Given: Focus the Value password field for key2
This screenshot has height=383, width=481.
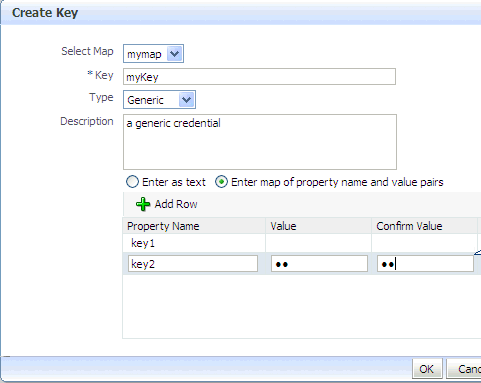Looking at the screenshot, I should tap(319, 264).
